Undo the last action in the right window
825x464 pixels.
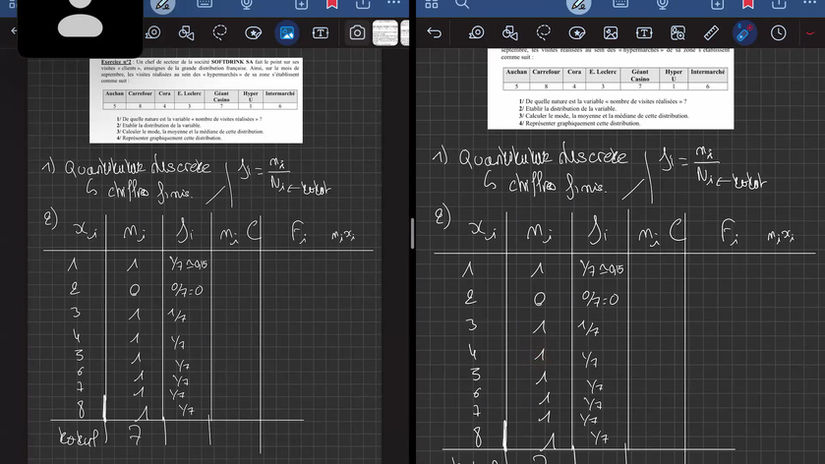[434, 33]
